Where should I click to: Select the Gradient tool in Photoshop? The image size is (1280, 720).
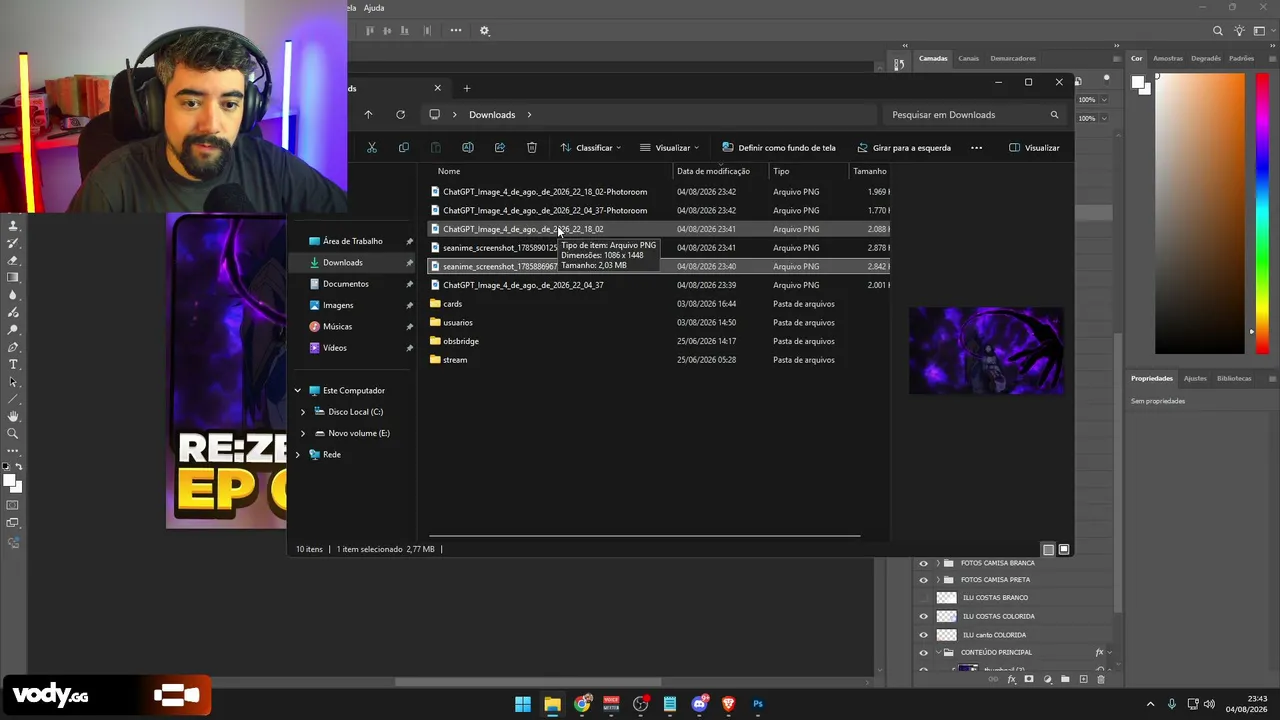tap(13, 277)
